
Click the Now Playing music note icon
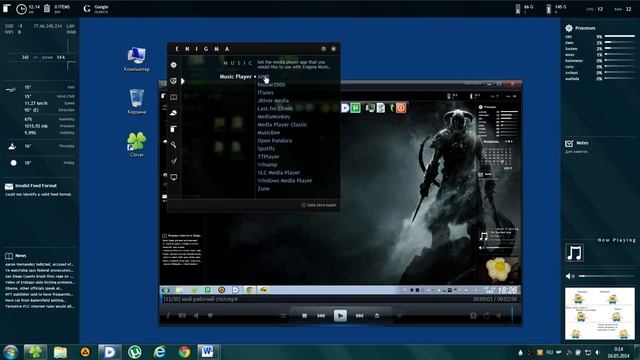click(574, 253)
